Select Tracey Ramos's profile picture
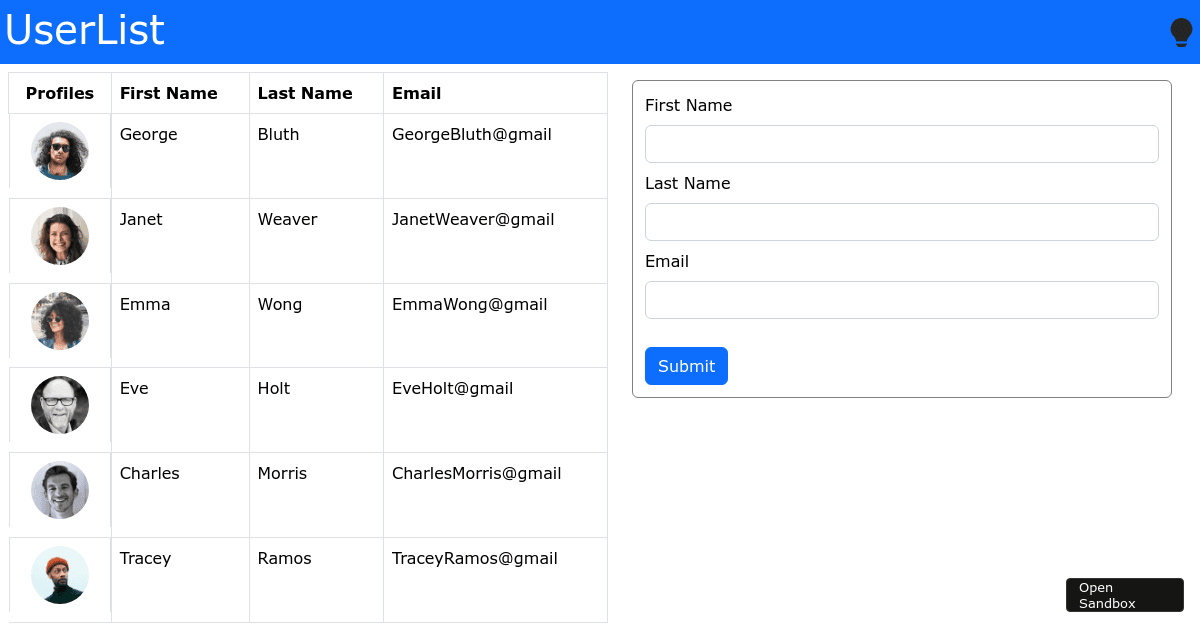1200x630 pixels. pyautogui.click(x=60, y=575)
